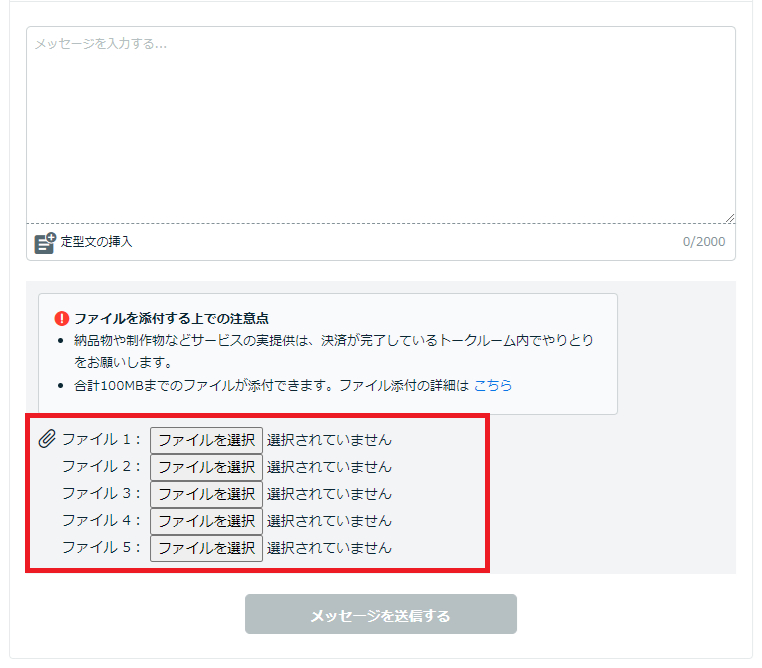Choose a file for ファイル 4
762x668 pixels.
coord(207,521)
